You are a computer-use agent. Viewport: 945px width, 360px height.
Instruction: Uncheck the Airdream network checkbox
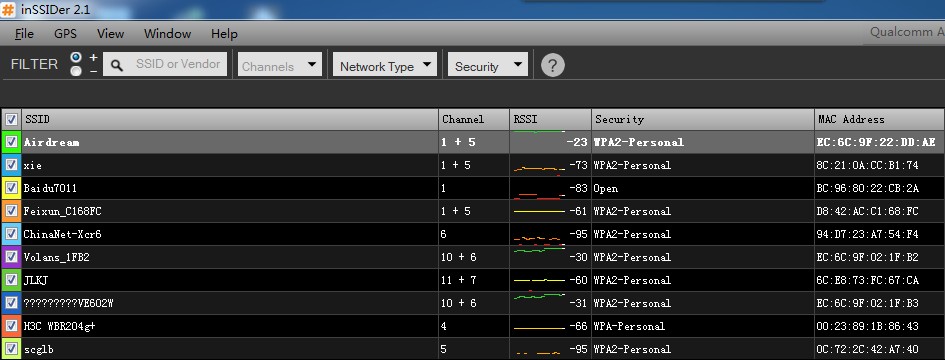tap(11, 142)
